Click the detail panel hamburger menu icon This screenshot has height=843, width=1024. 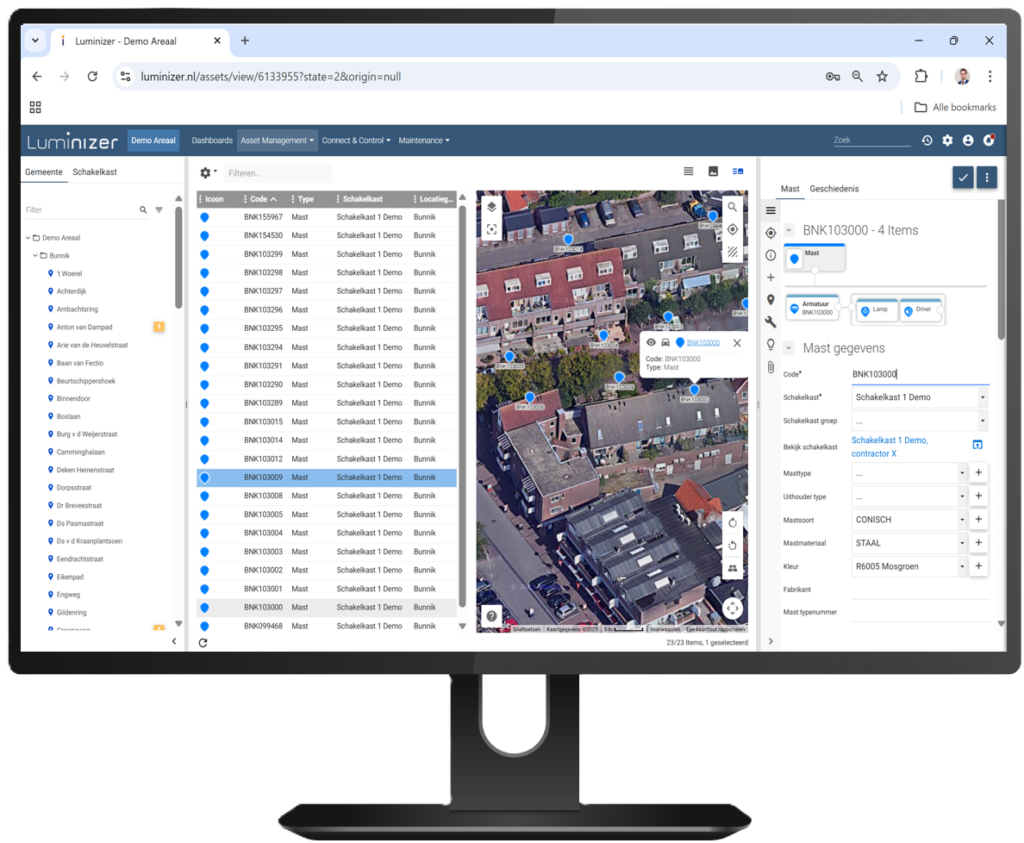pyautogui.click(x=771, y=210)
